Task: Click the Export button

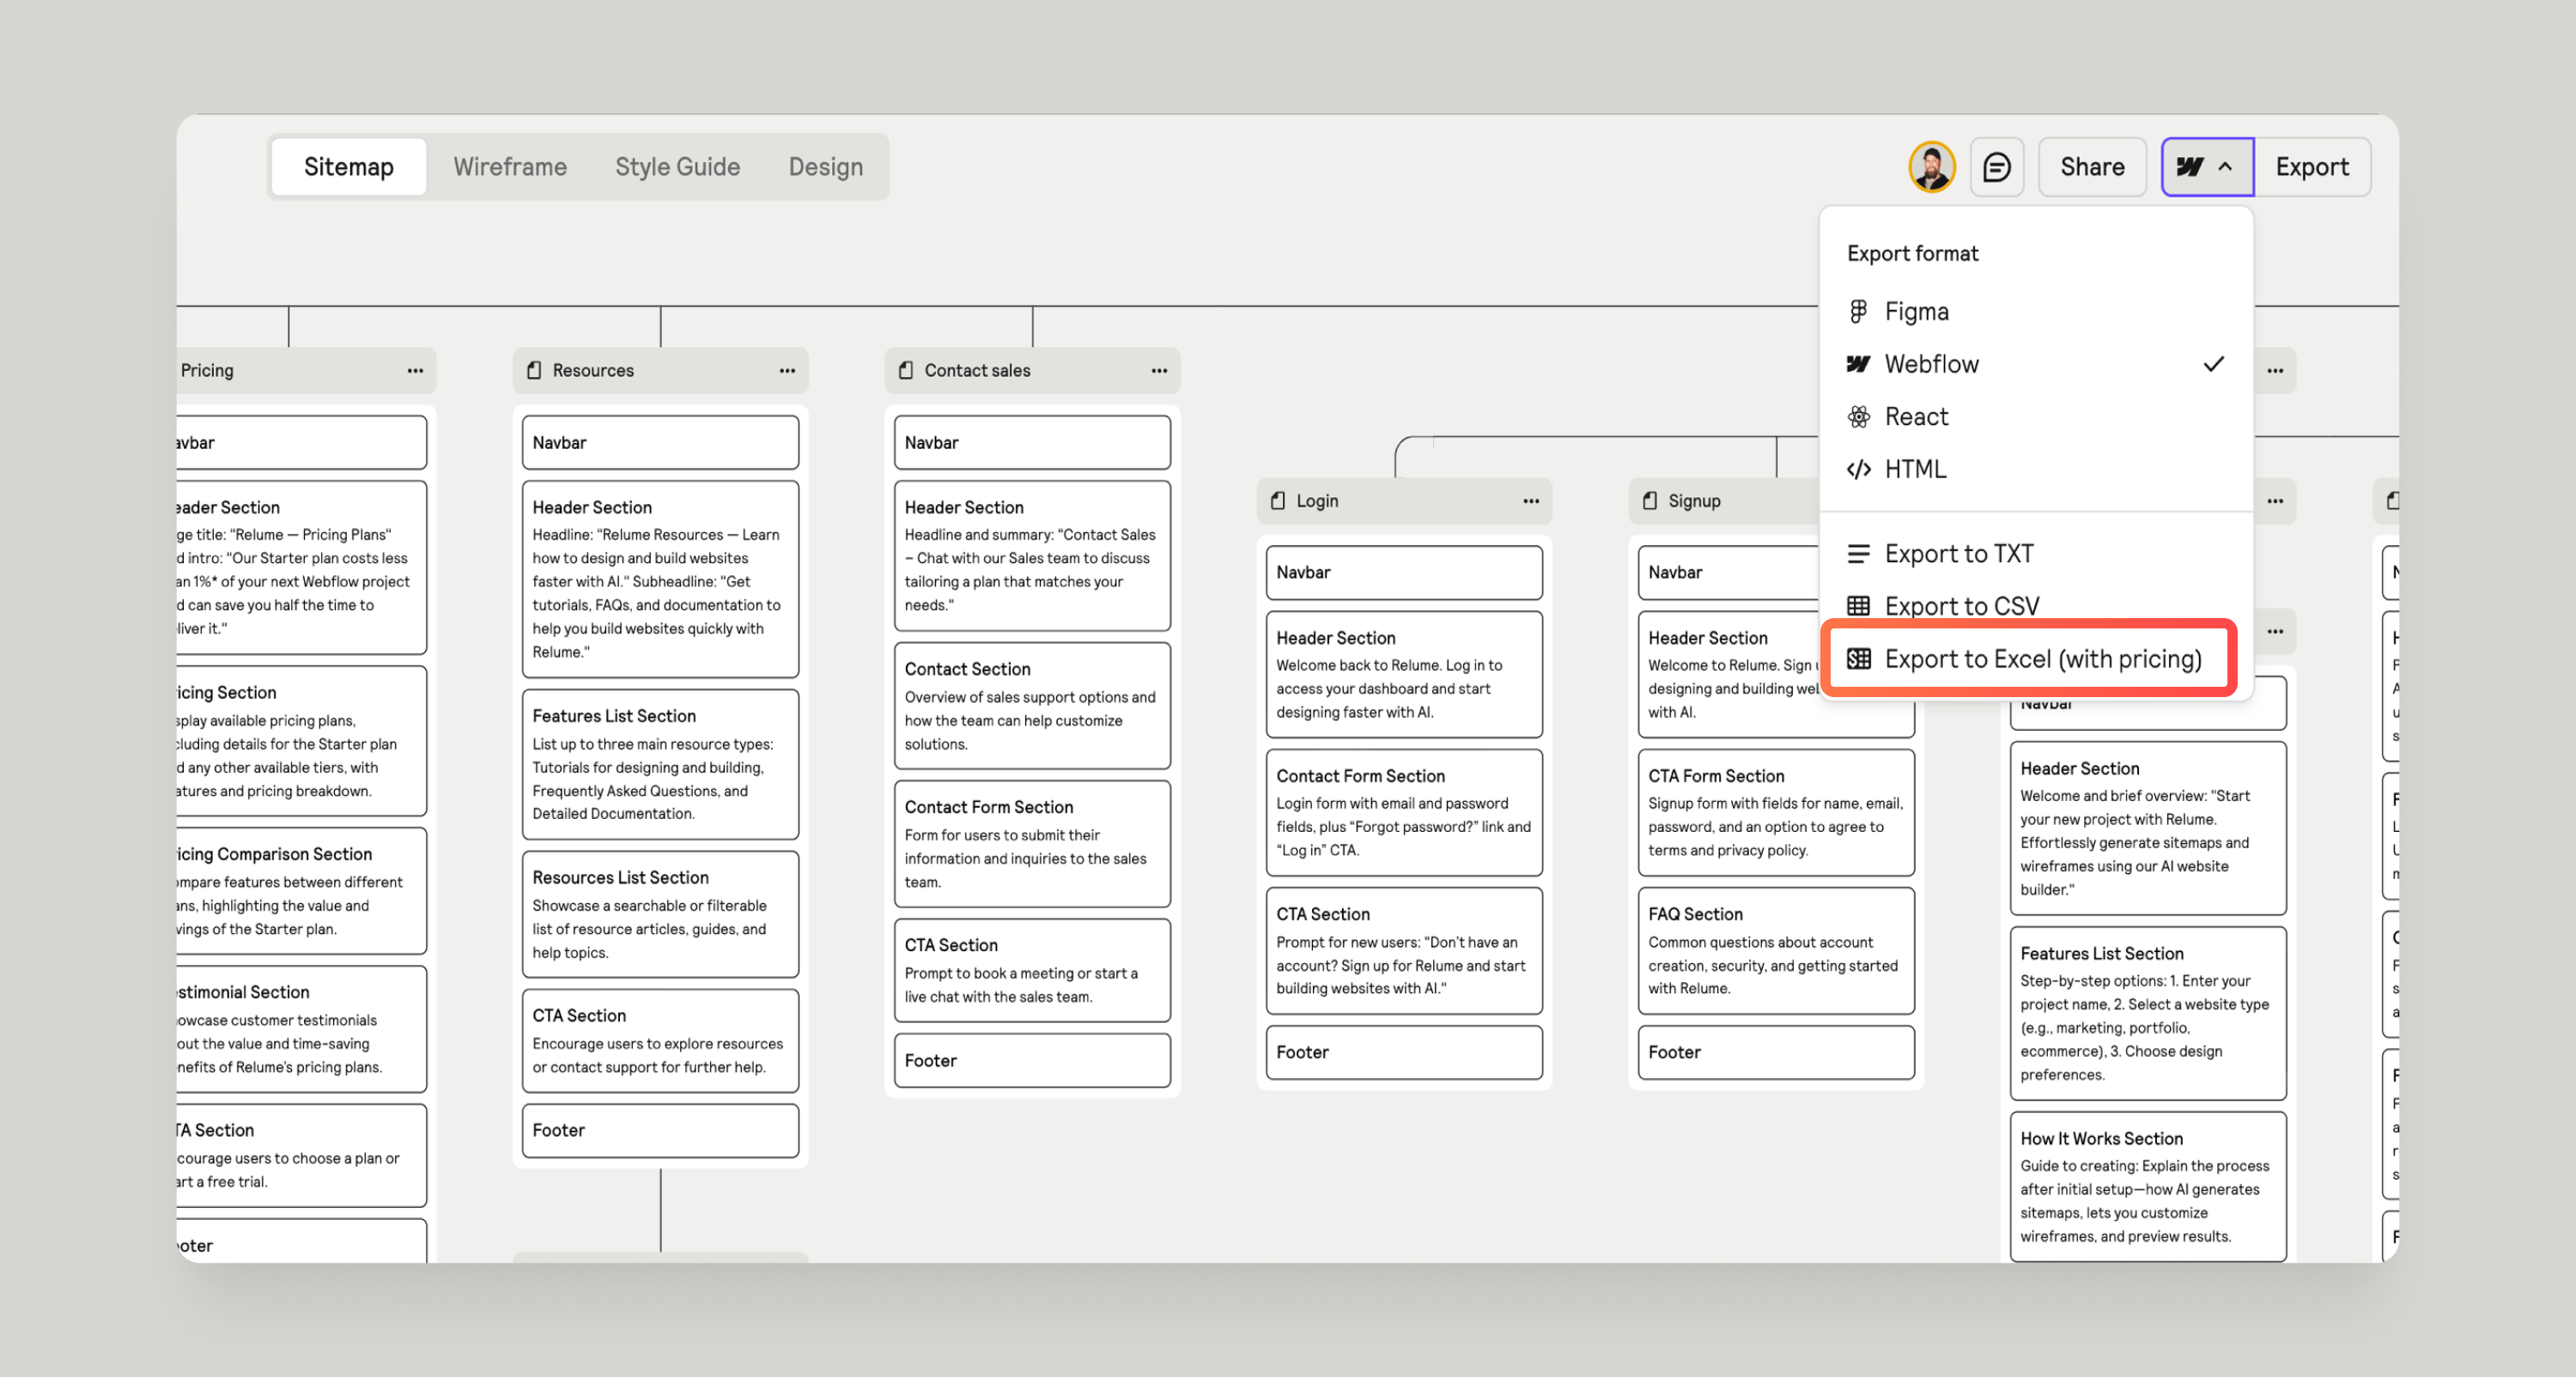Action: 2311,167
